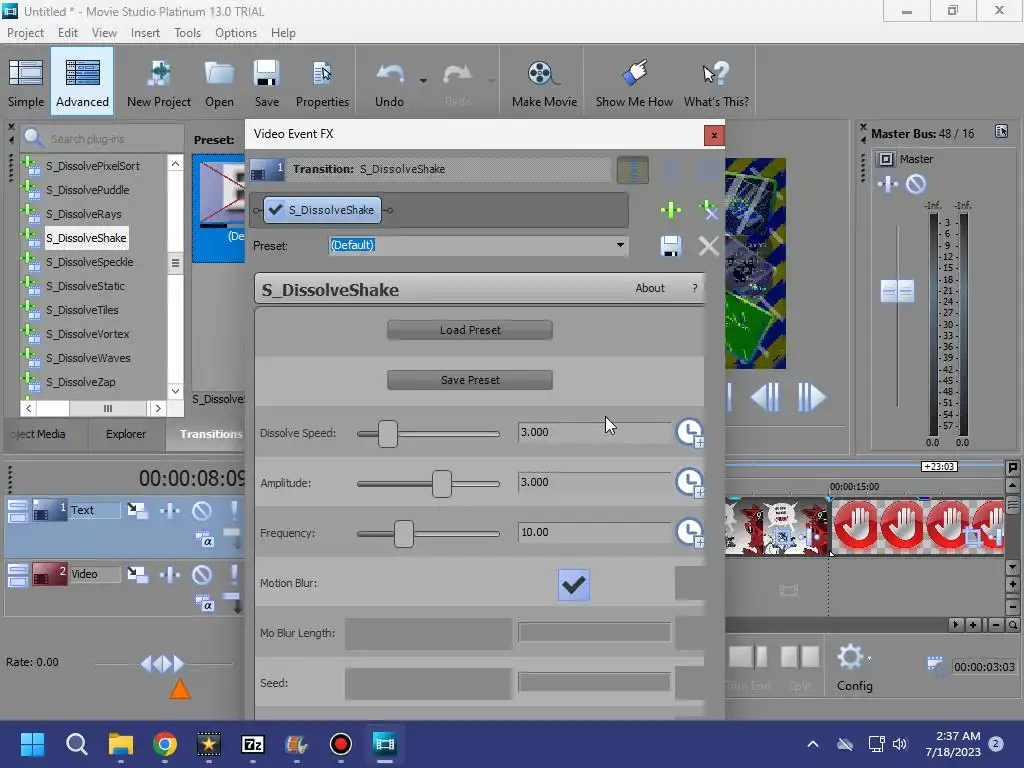Click the Save floppy icon in toolbar
This screenshot has width=1024, height=768.
pos(266,82)
